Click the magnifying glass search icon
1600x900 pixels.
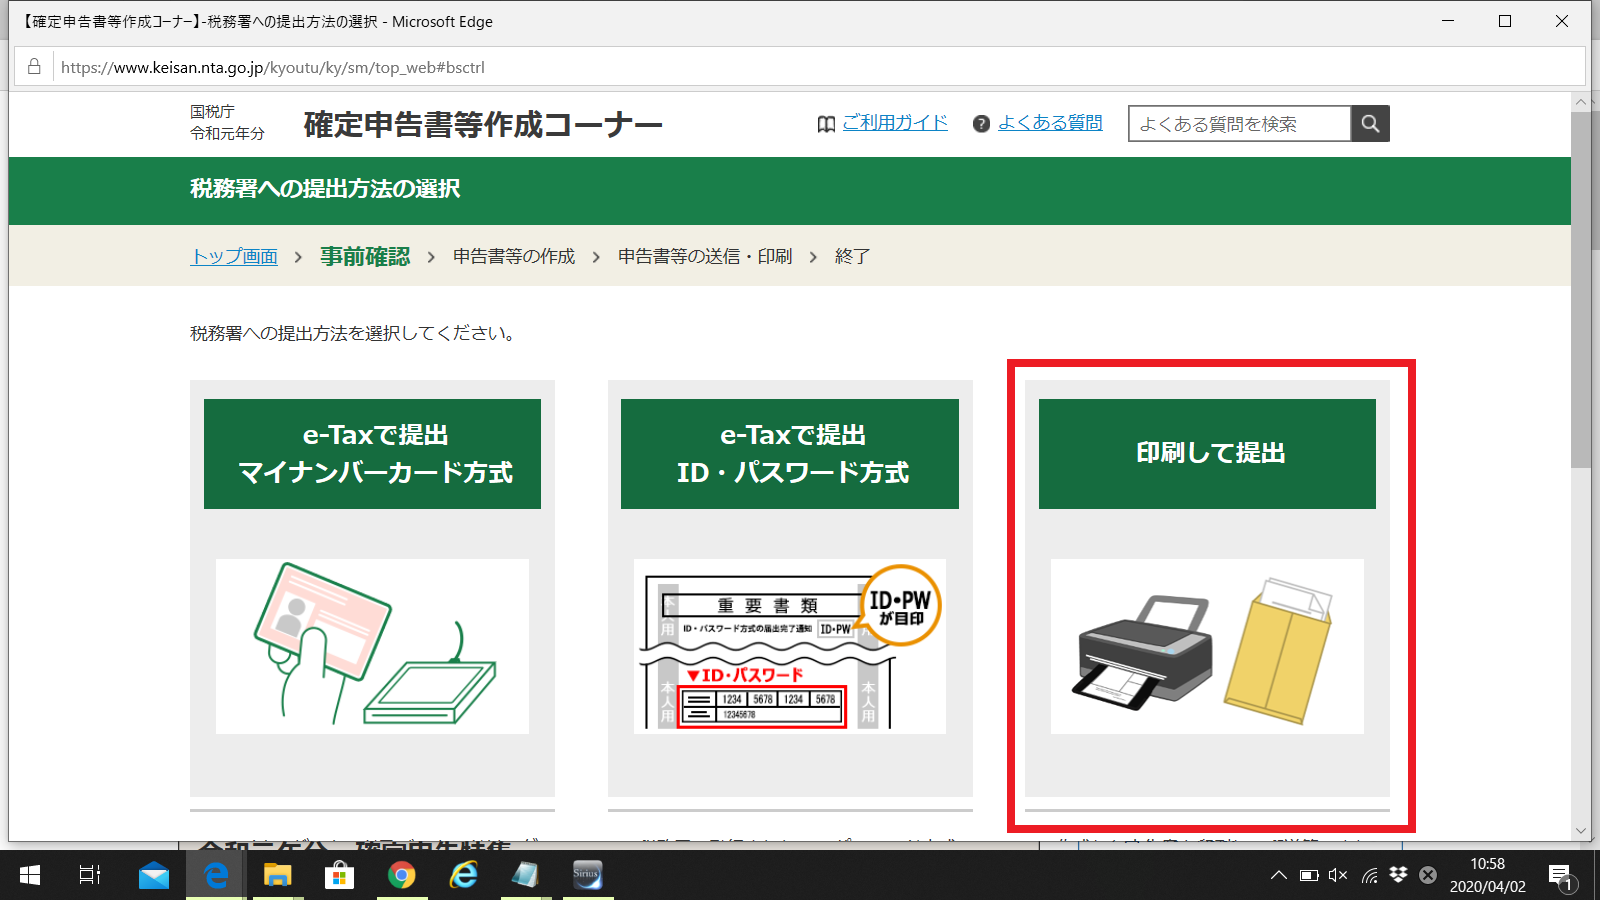pyautogui.click(x=1370, y=123)
